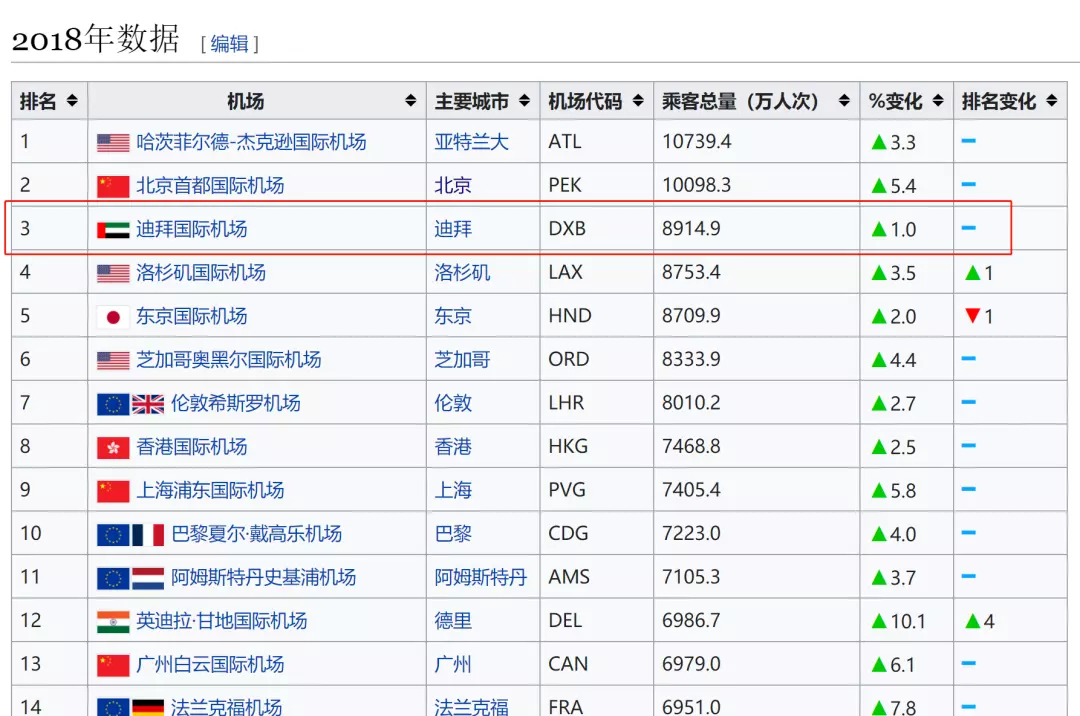Image resolution: width=1080 pixels, height=716 pixels.
Task: Click China flag beside 上海浦东国际机场
Action: [113, 491]
